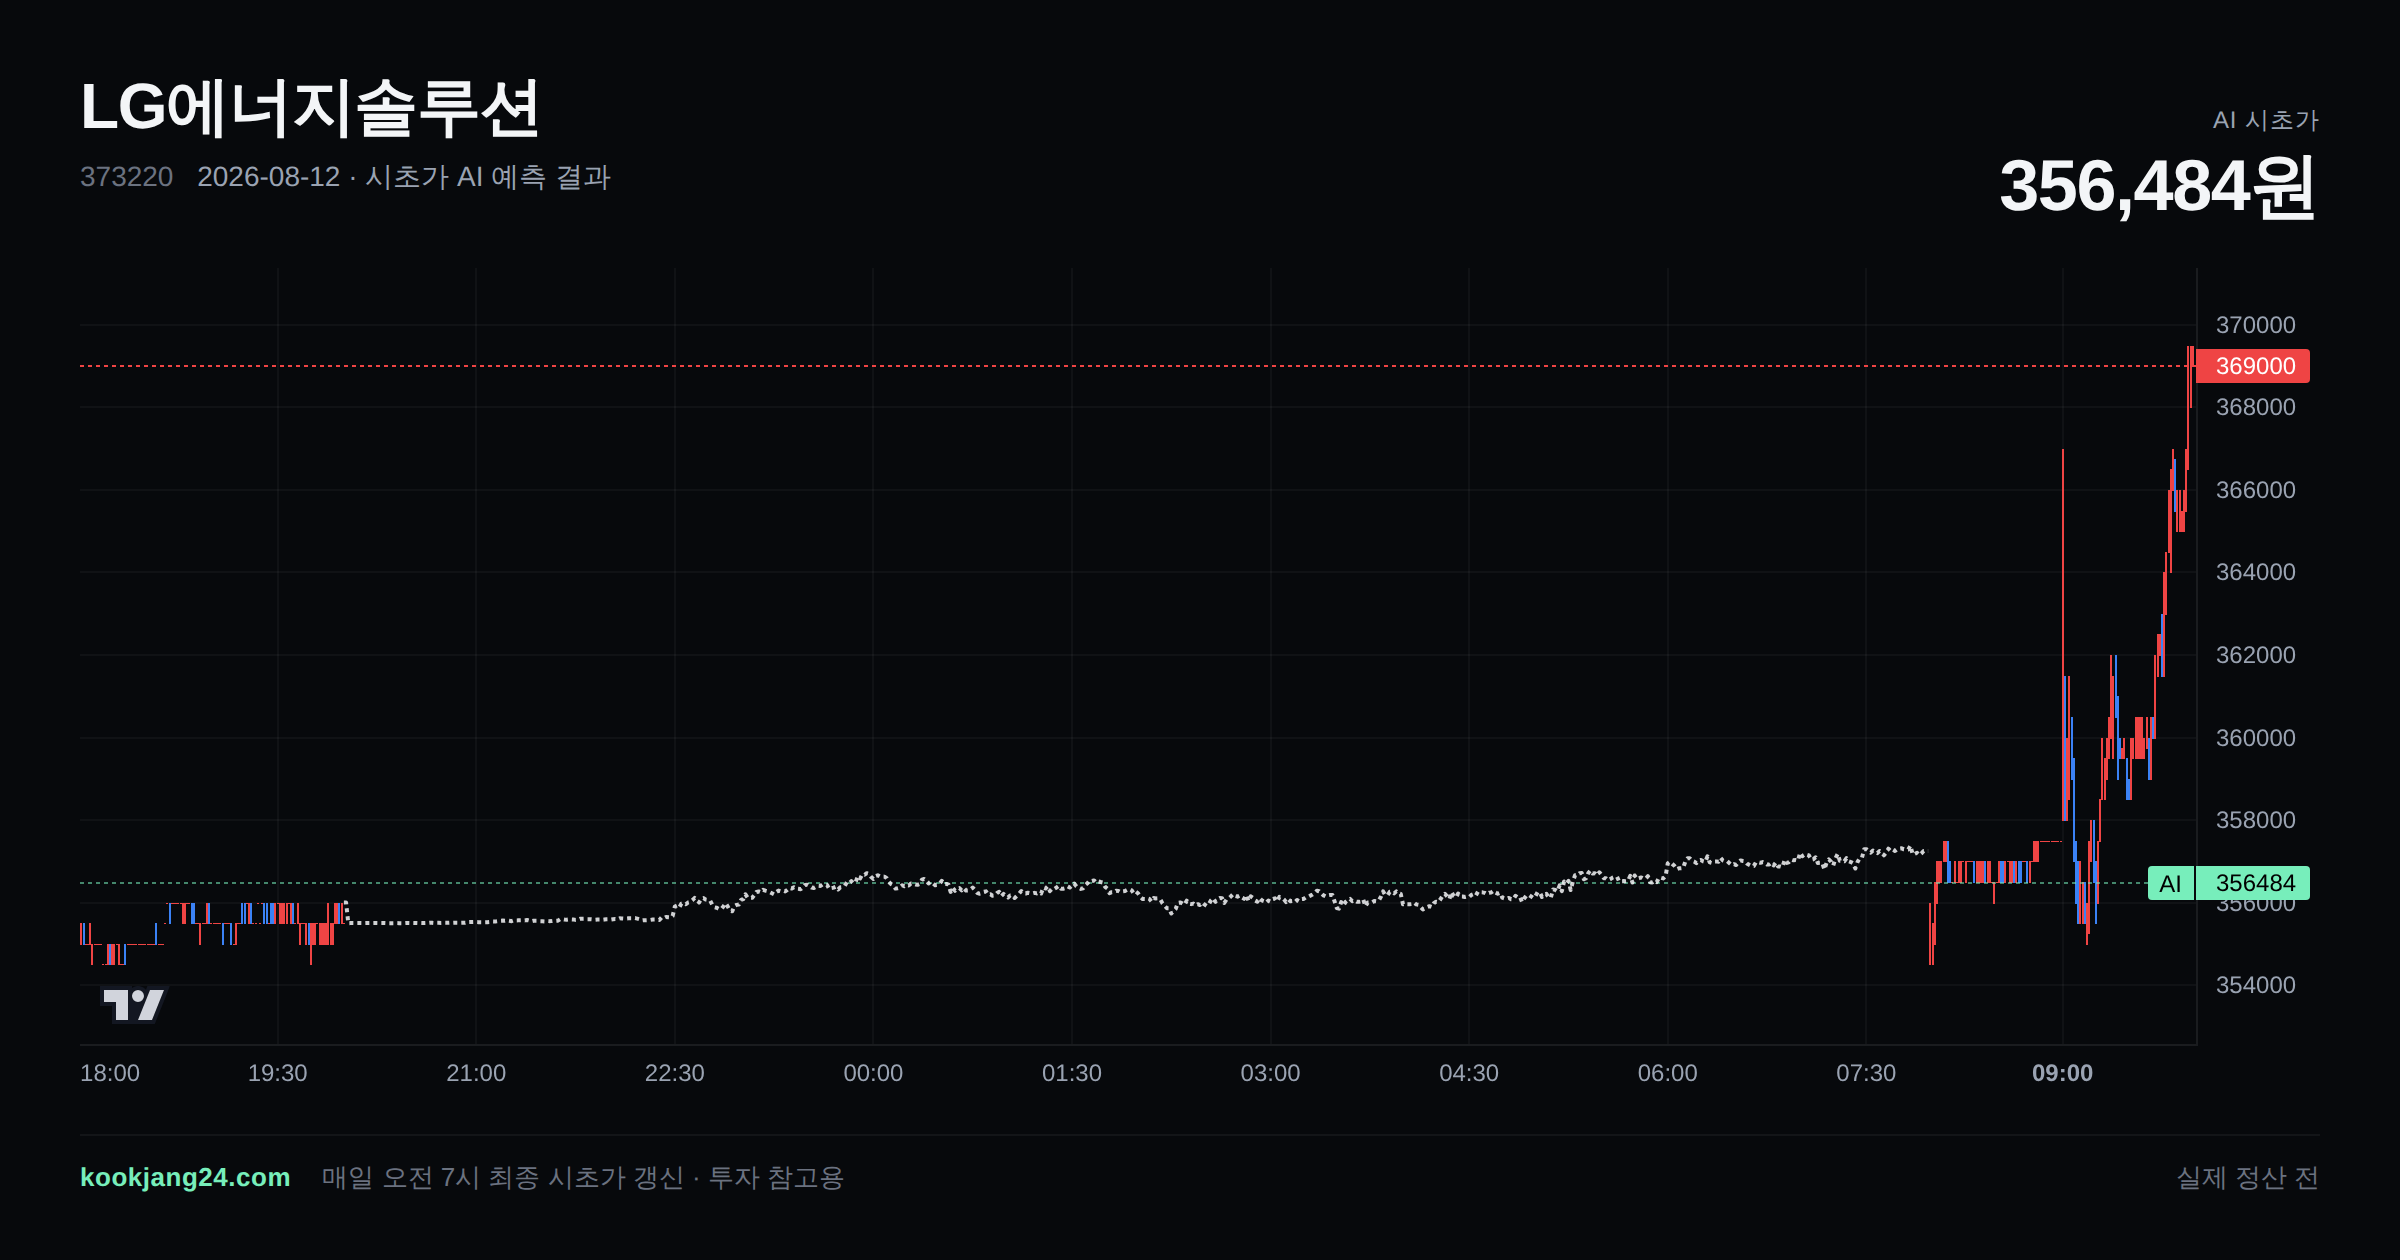Click the 매일 오전 7시 footer note
Screen dimensions: 2400x1260
click(583, 1177)
